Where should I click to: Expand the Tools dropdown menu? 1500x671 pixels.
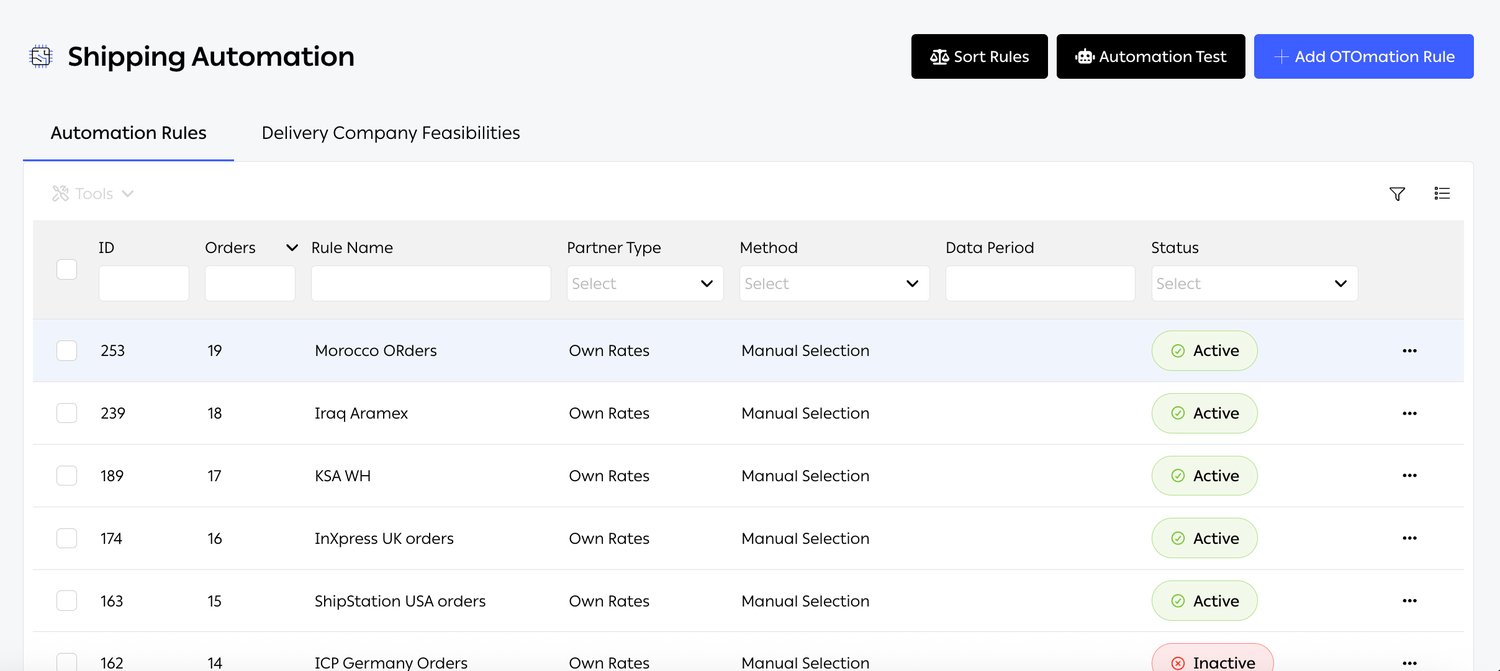click(x=93, y=194)
